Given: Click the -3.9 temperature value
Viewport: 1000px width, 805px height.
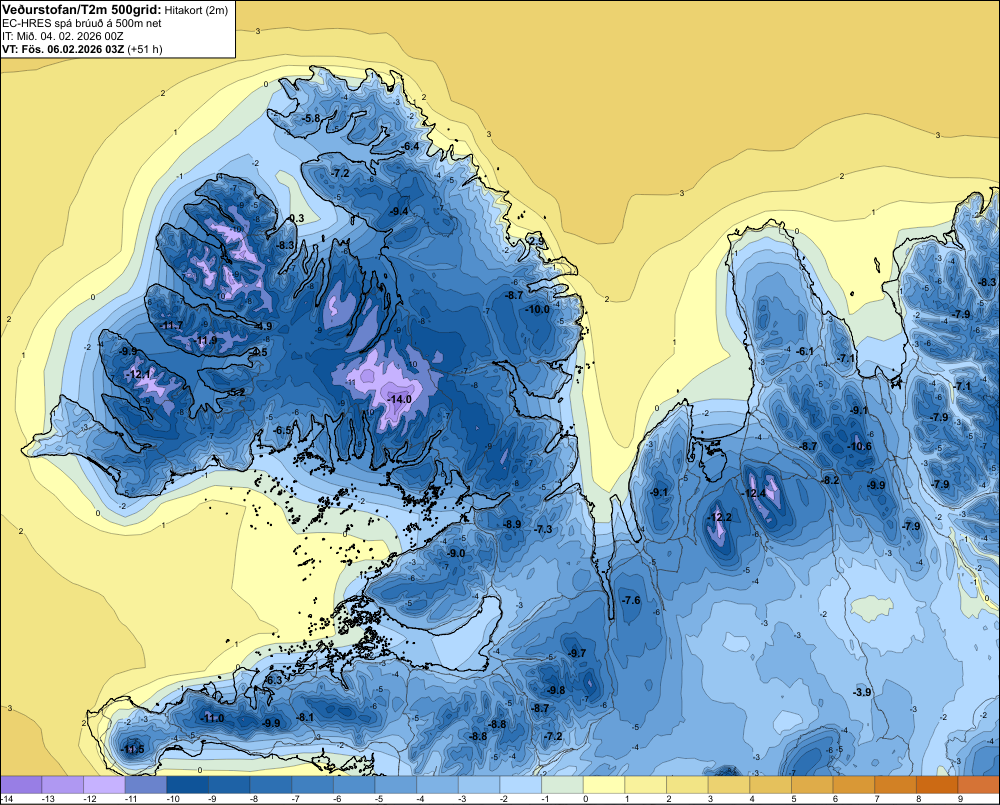Looking at the screenshot, I should click(862, 693).
